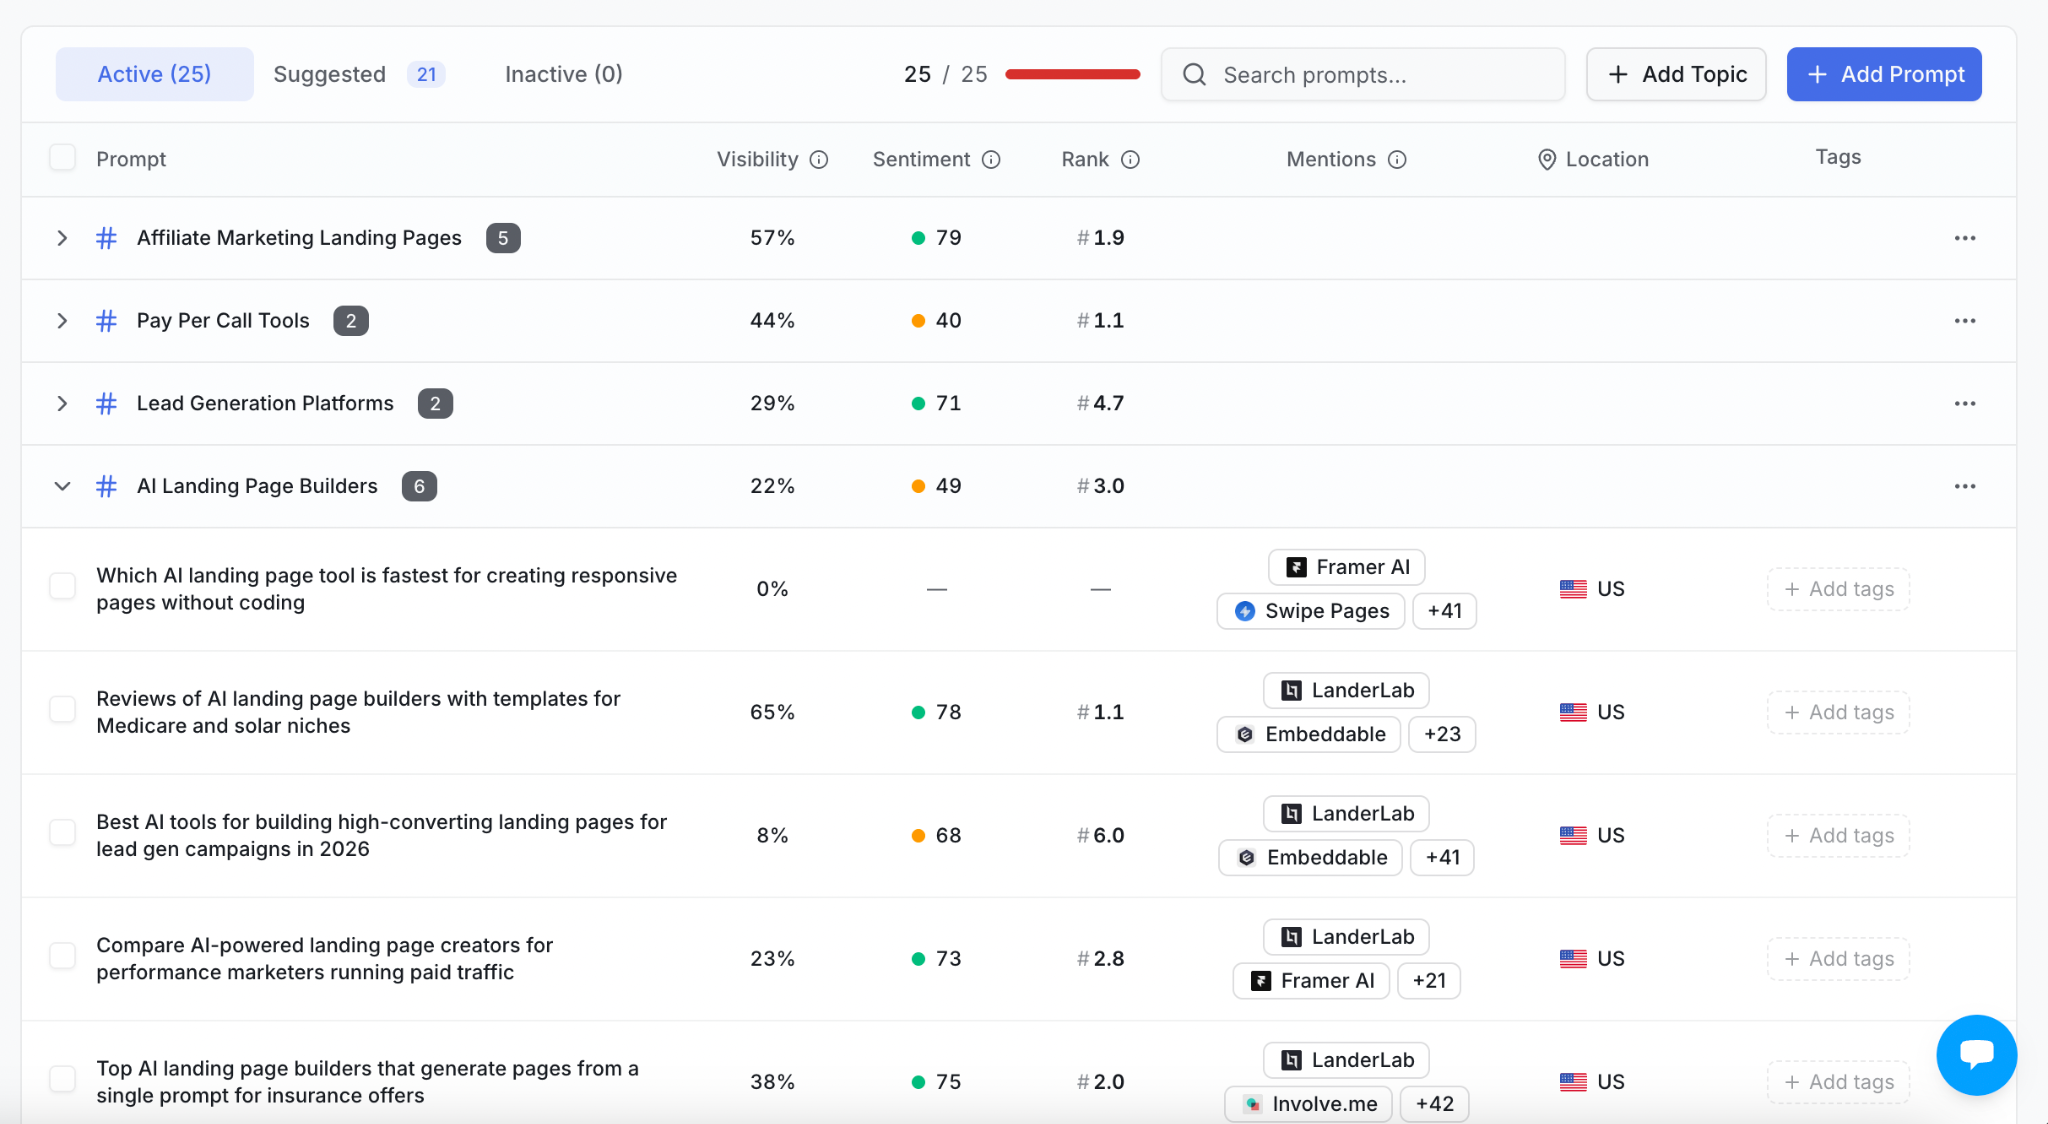Check the 'Reviews of AI landing page builders' prompt
The width and height of the screenshot is (2048, 1124).
[62, 710]
